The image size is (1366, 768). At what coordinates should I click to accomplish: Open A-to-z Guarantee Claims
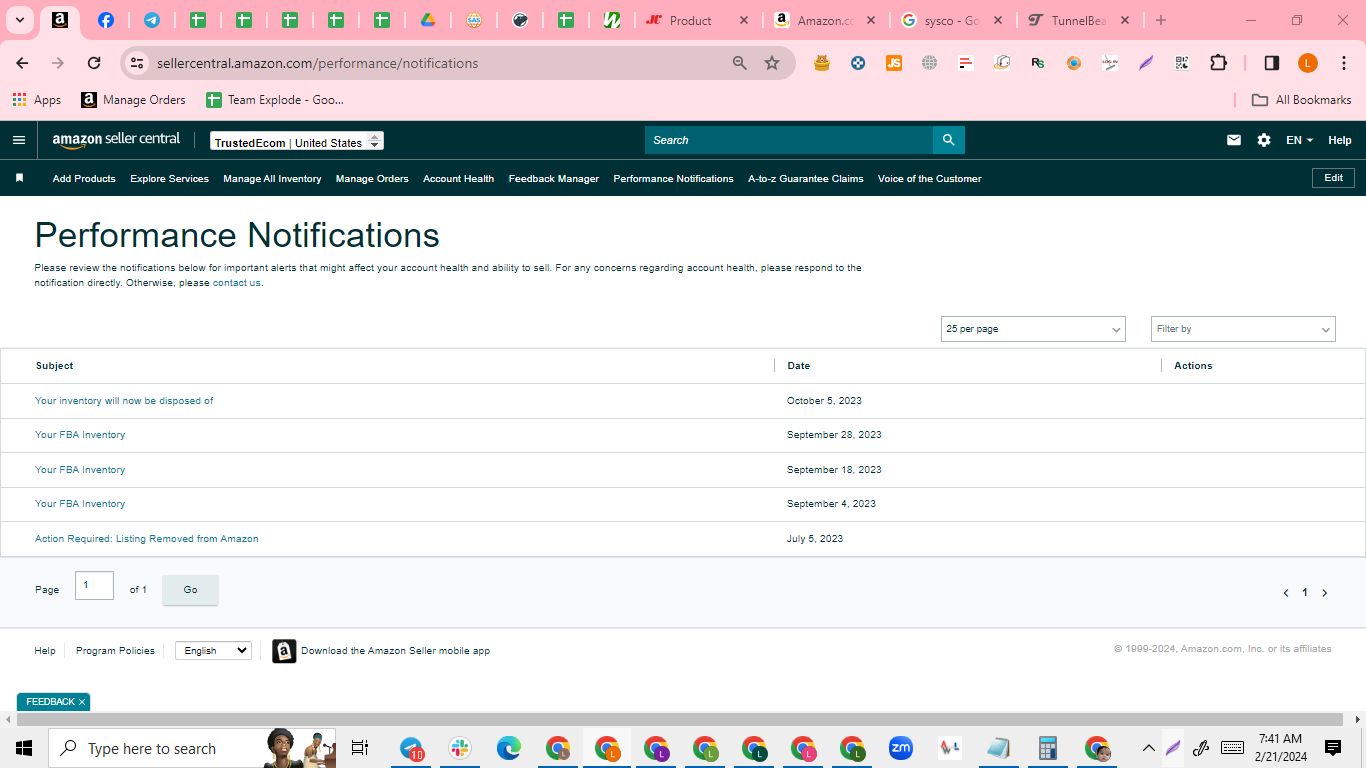(806, 179)
